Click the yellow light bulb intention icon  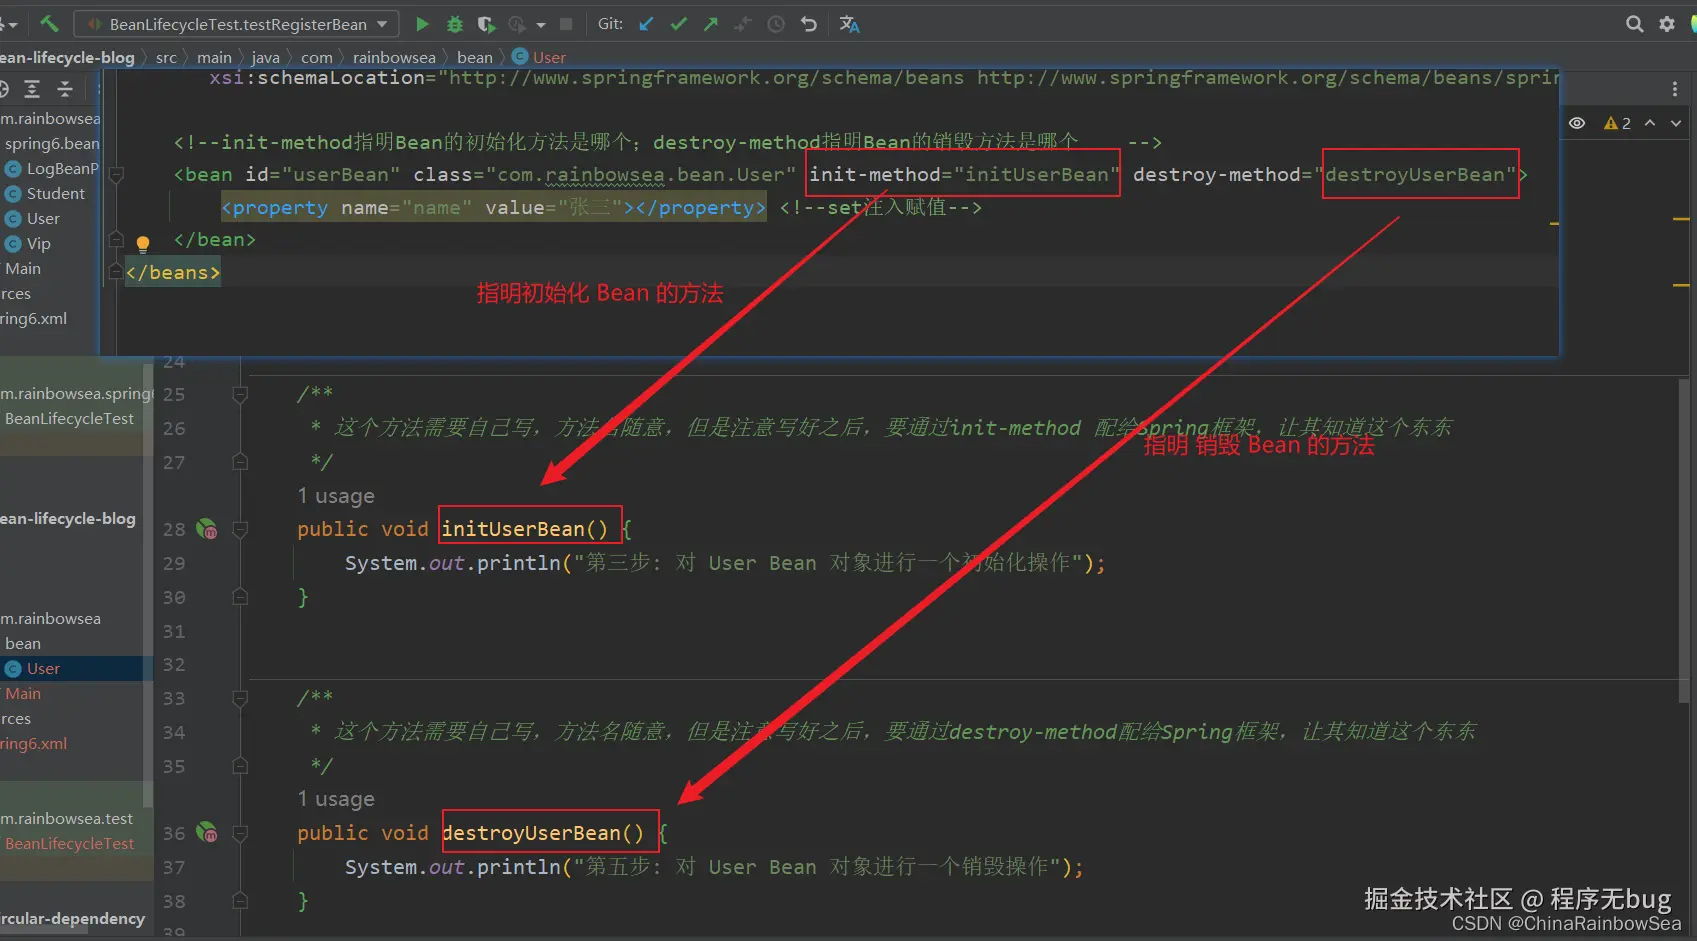coord(143,243)
